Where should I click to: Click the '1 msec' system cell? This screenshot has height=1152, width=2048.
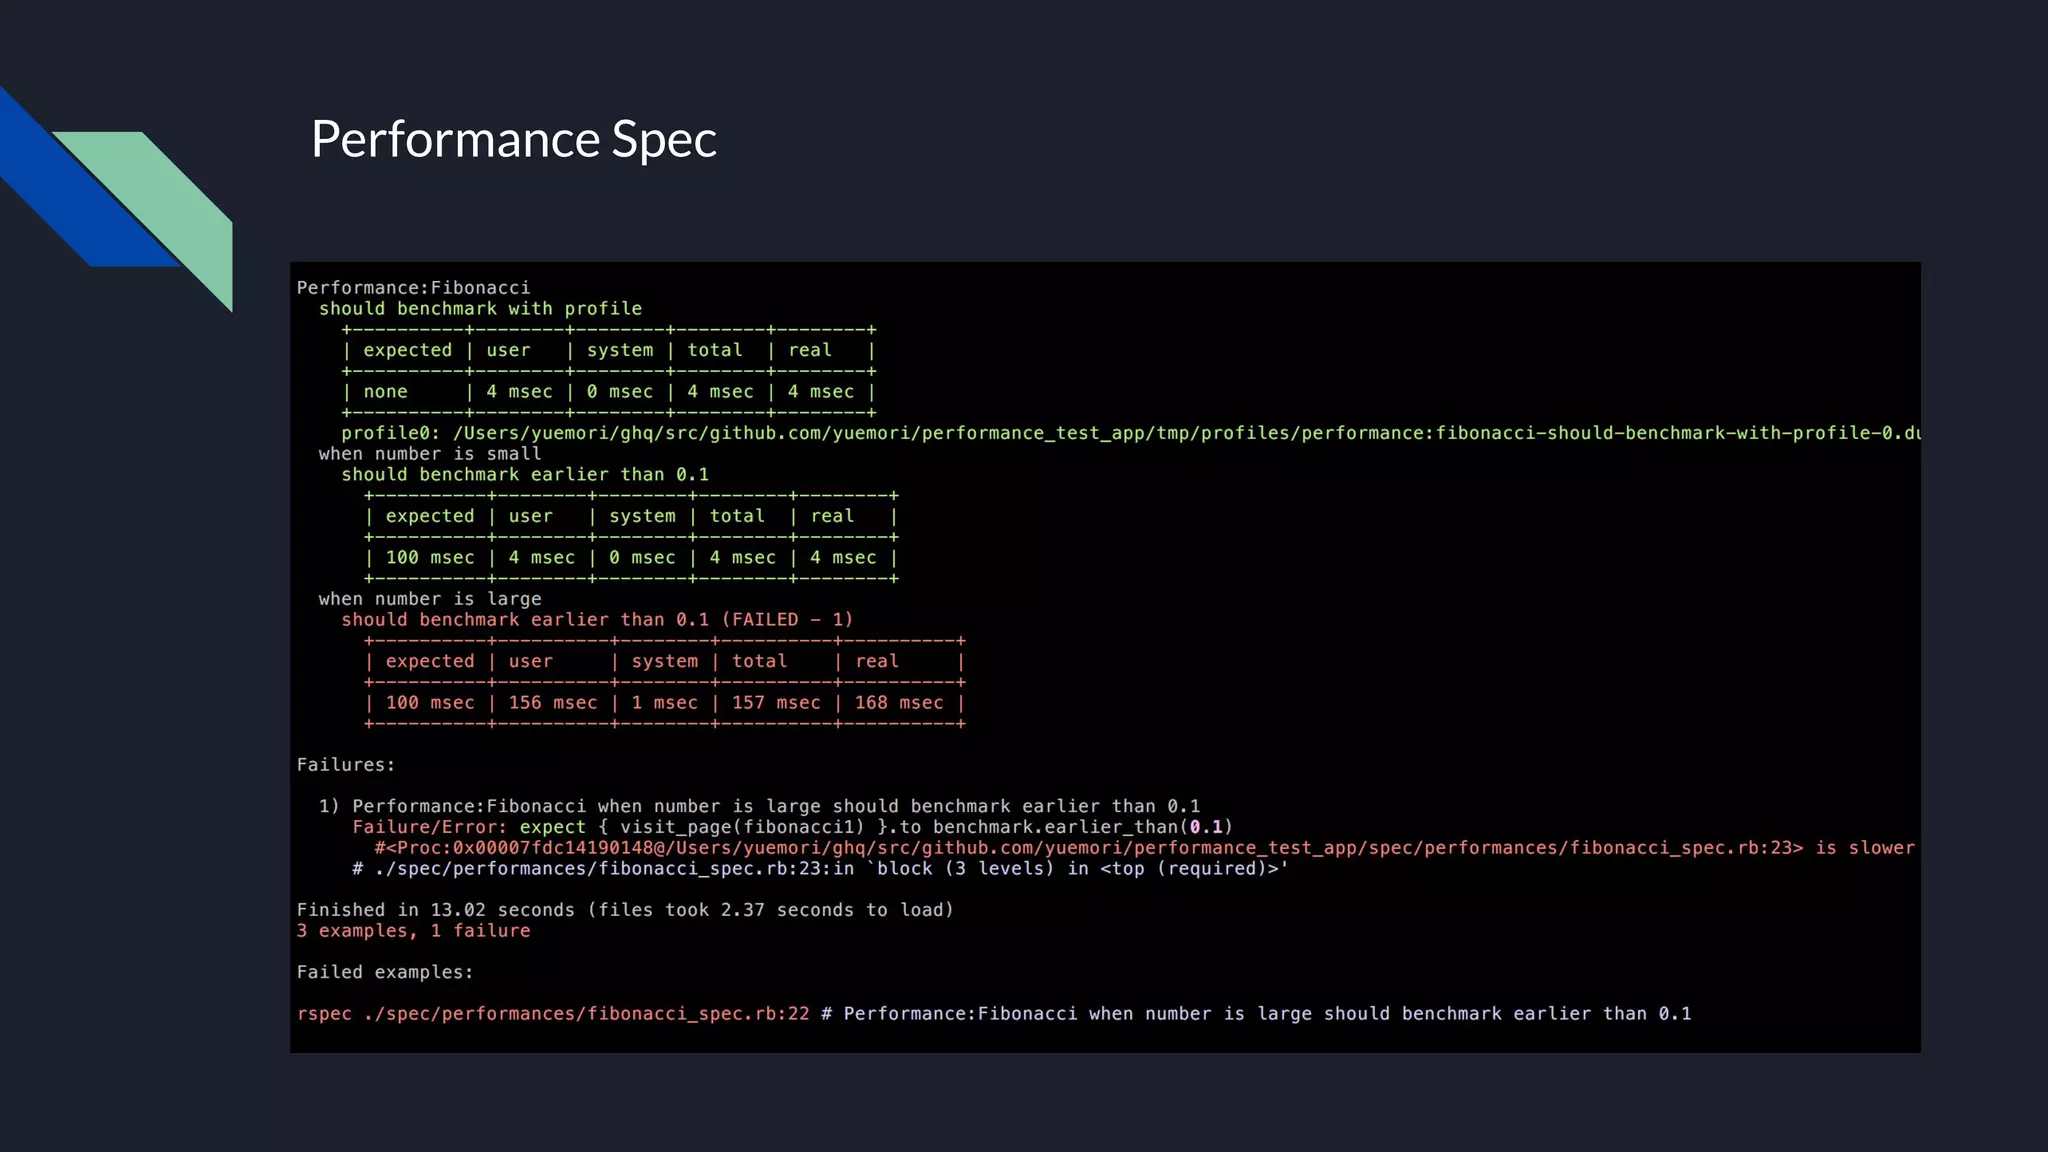click(665, 703)
